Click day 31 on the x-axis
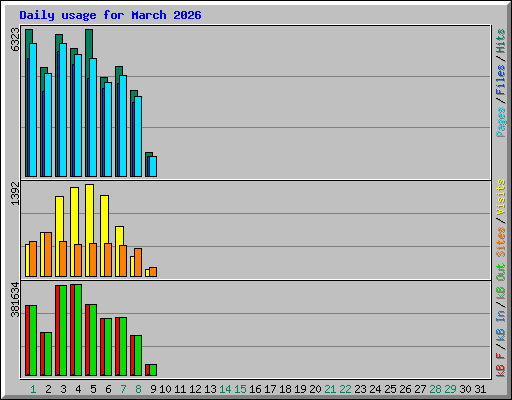Screen dimensions: 512x400 coord(480,389)
